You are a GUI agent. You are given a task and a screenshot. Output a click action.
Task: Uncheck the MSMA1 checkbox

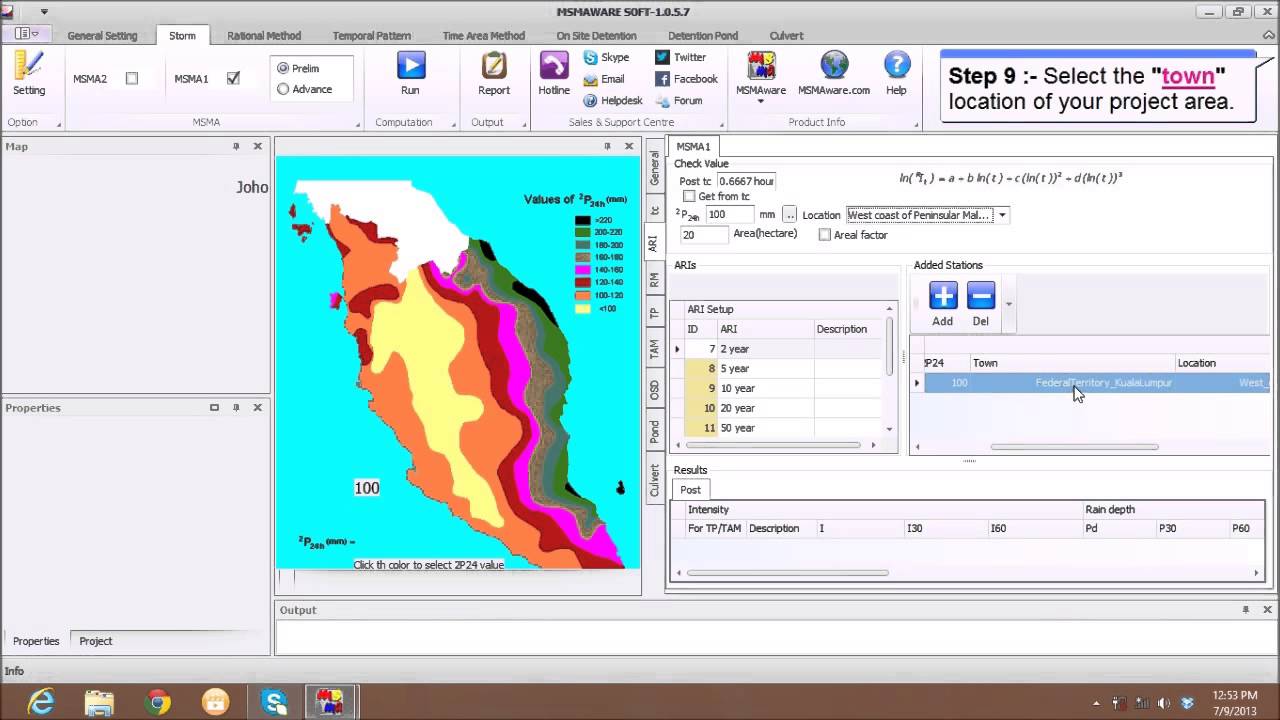coord(233,78)
